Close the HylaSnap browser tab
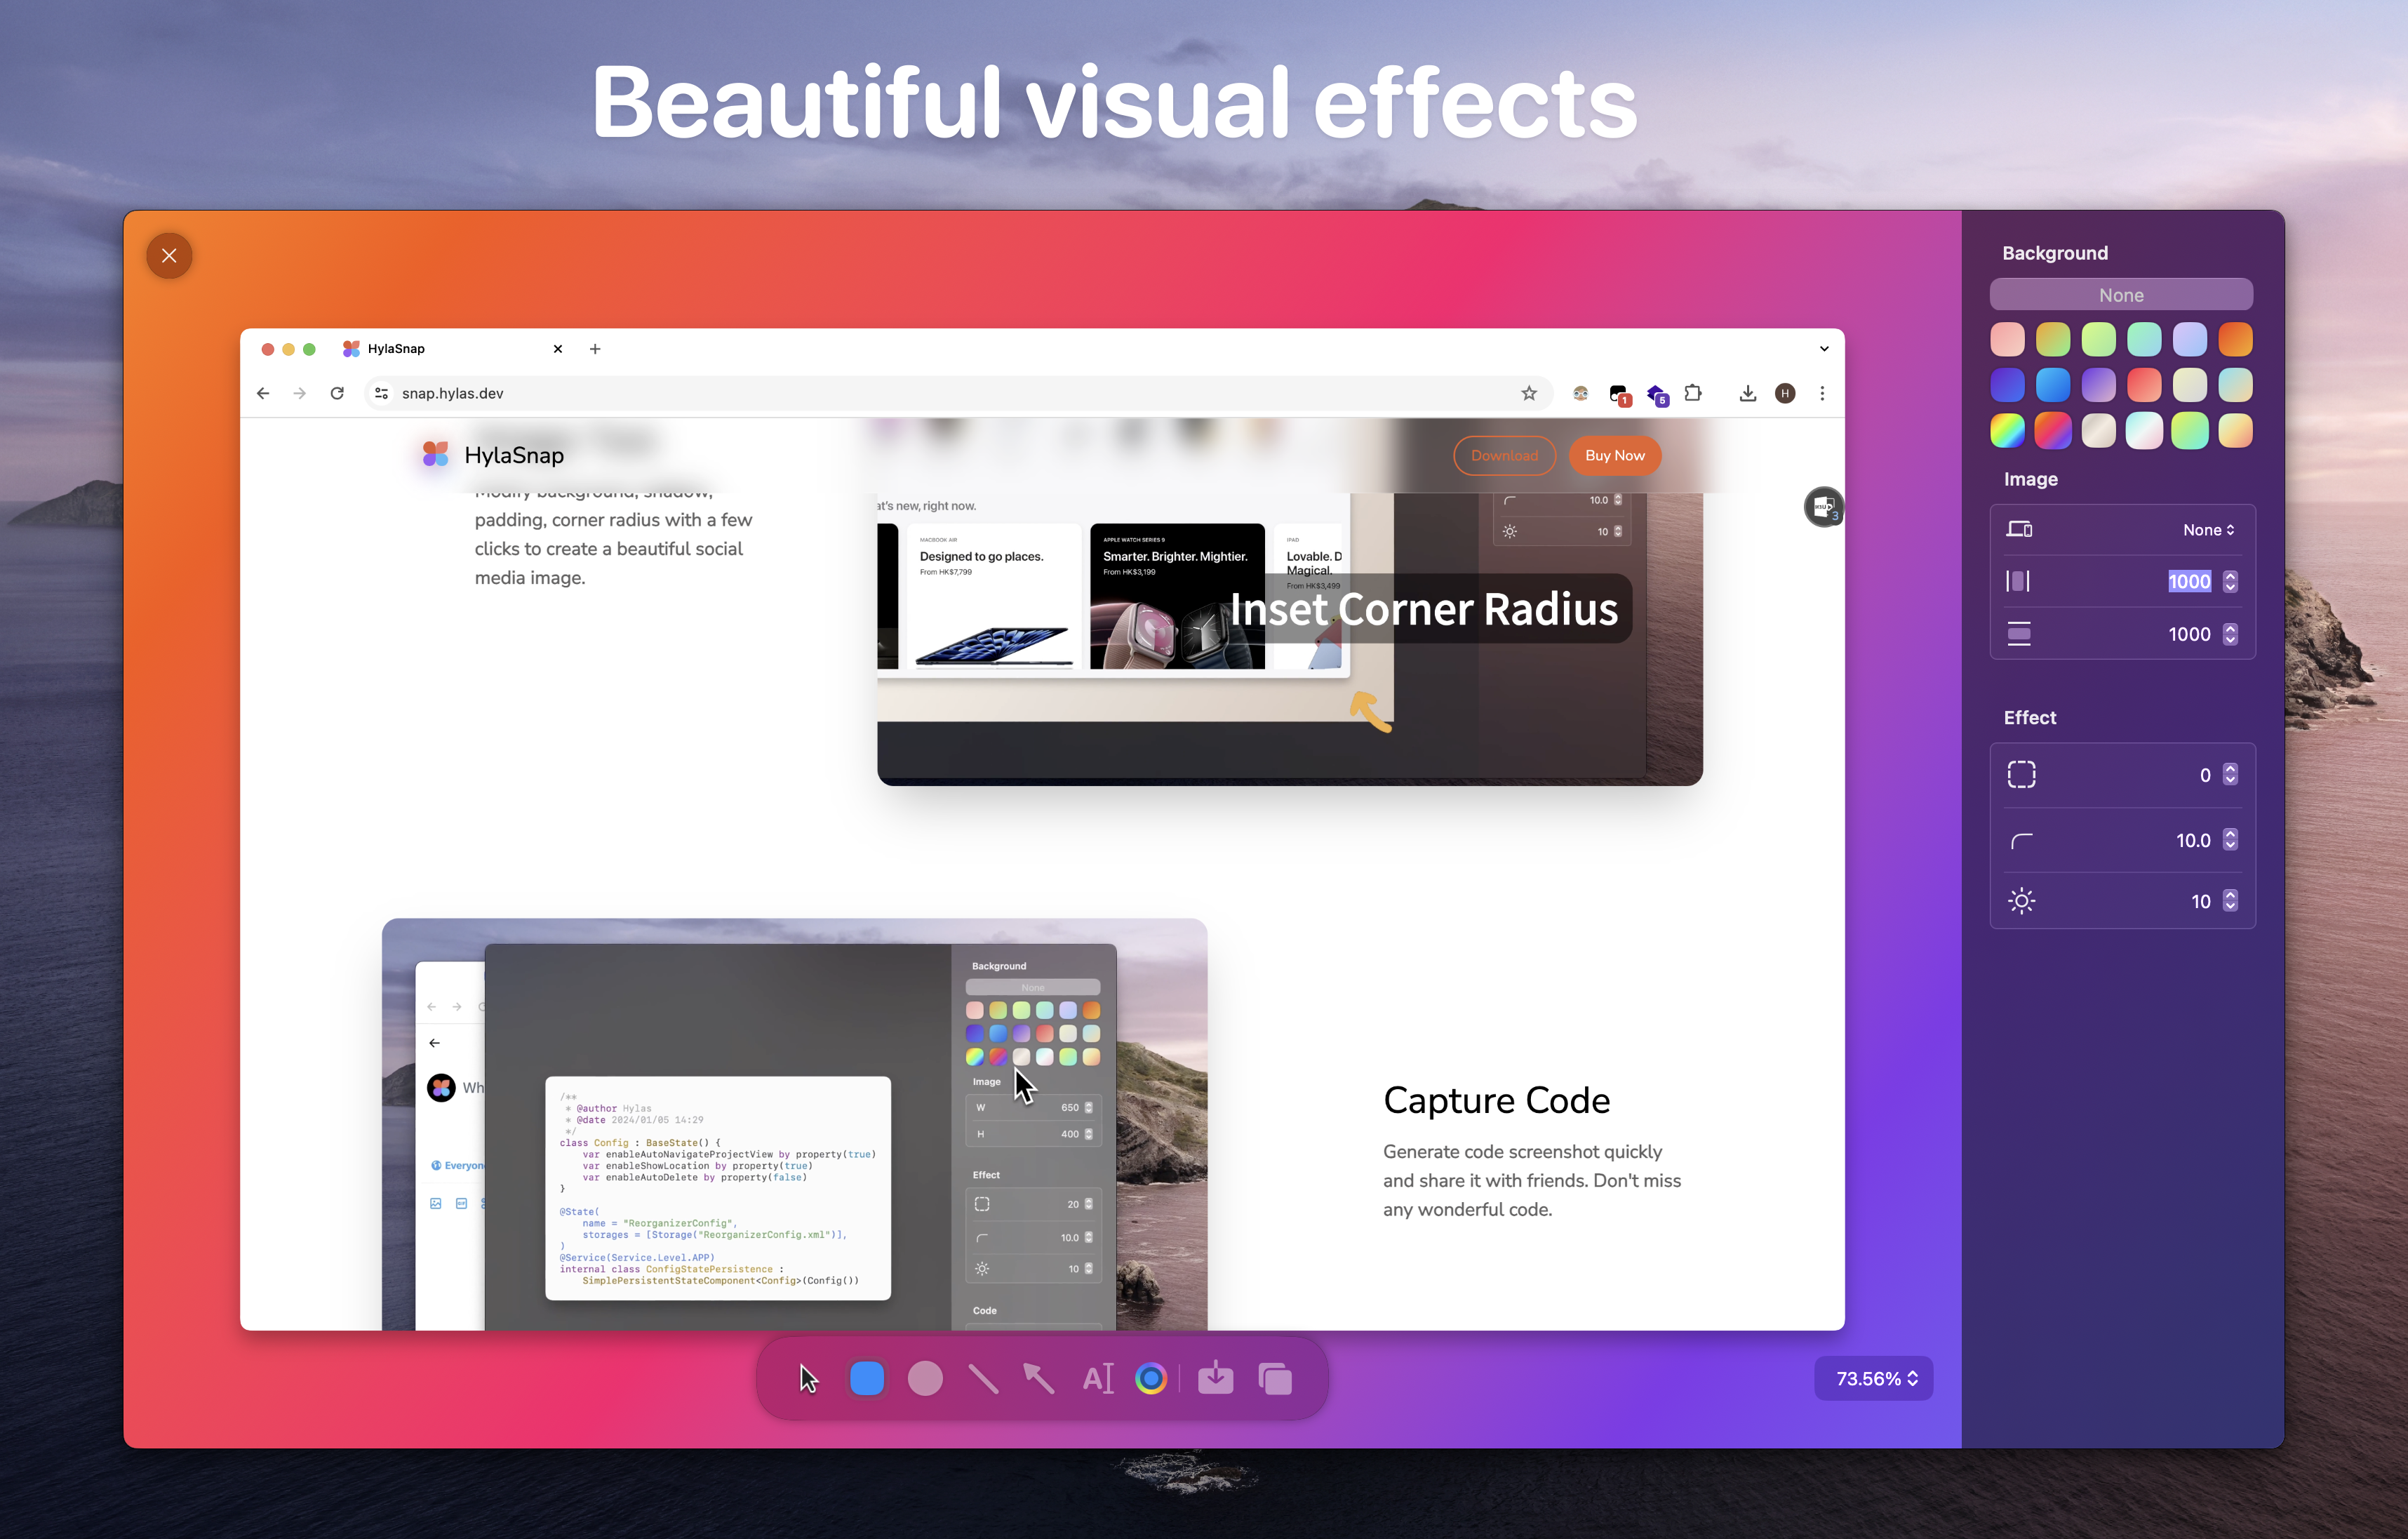Viewport: 2408px width, 1539px height. 558,349
